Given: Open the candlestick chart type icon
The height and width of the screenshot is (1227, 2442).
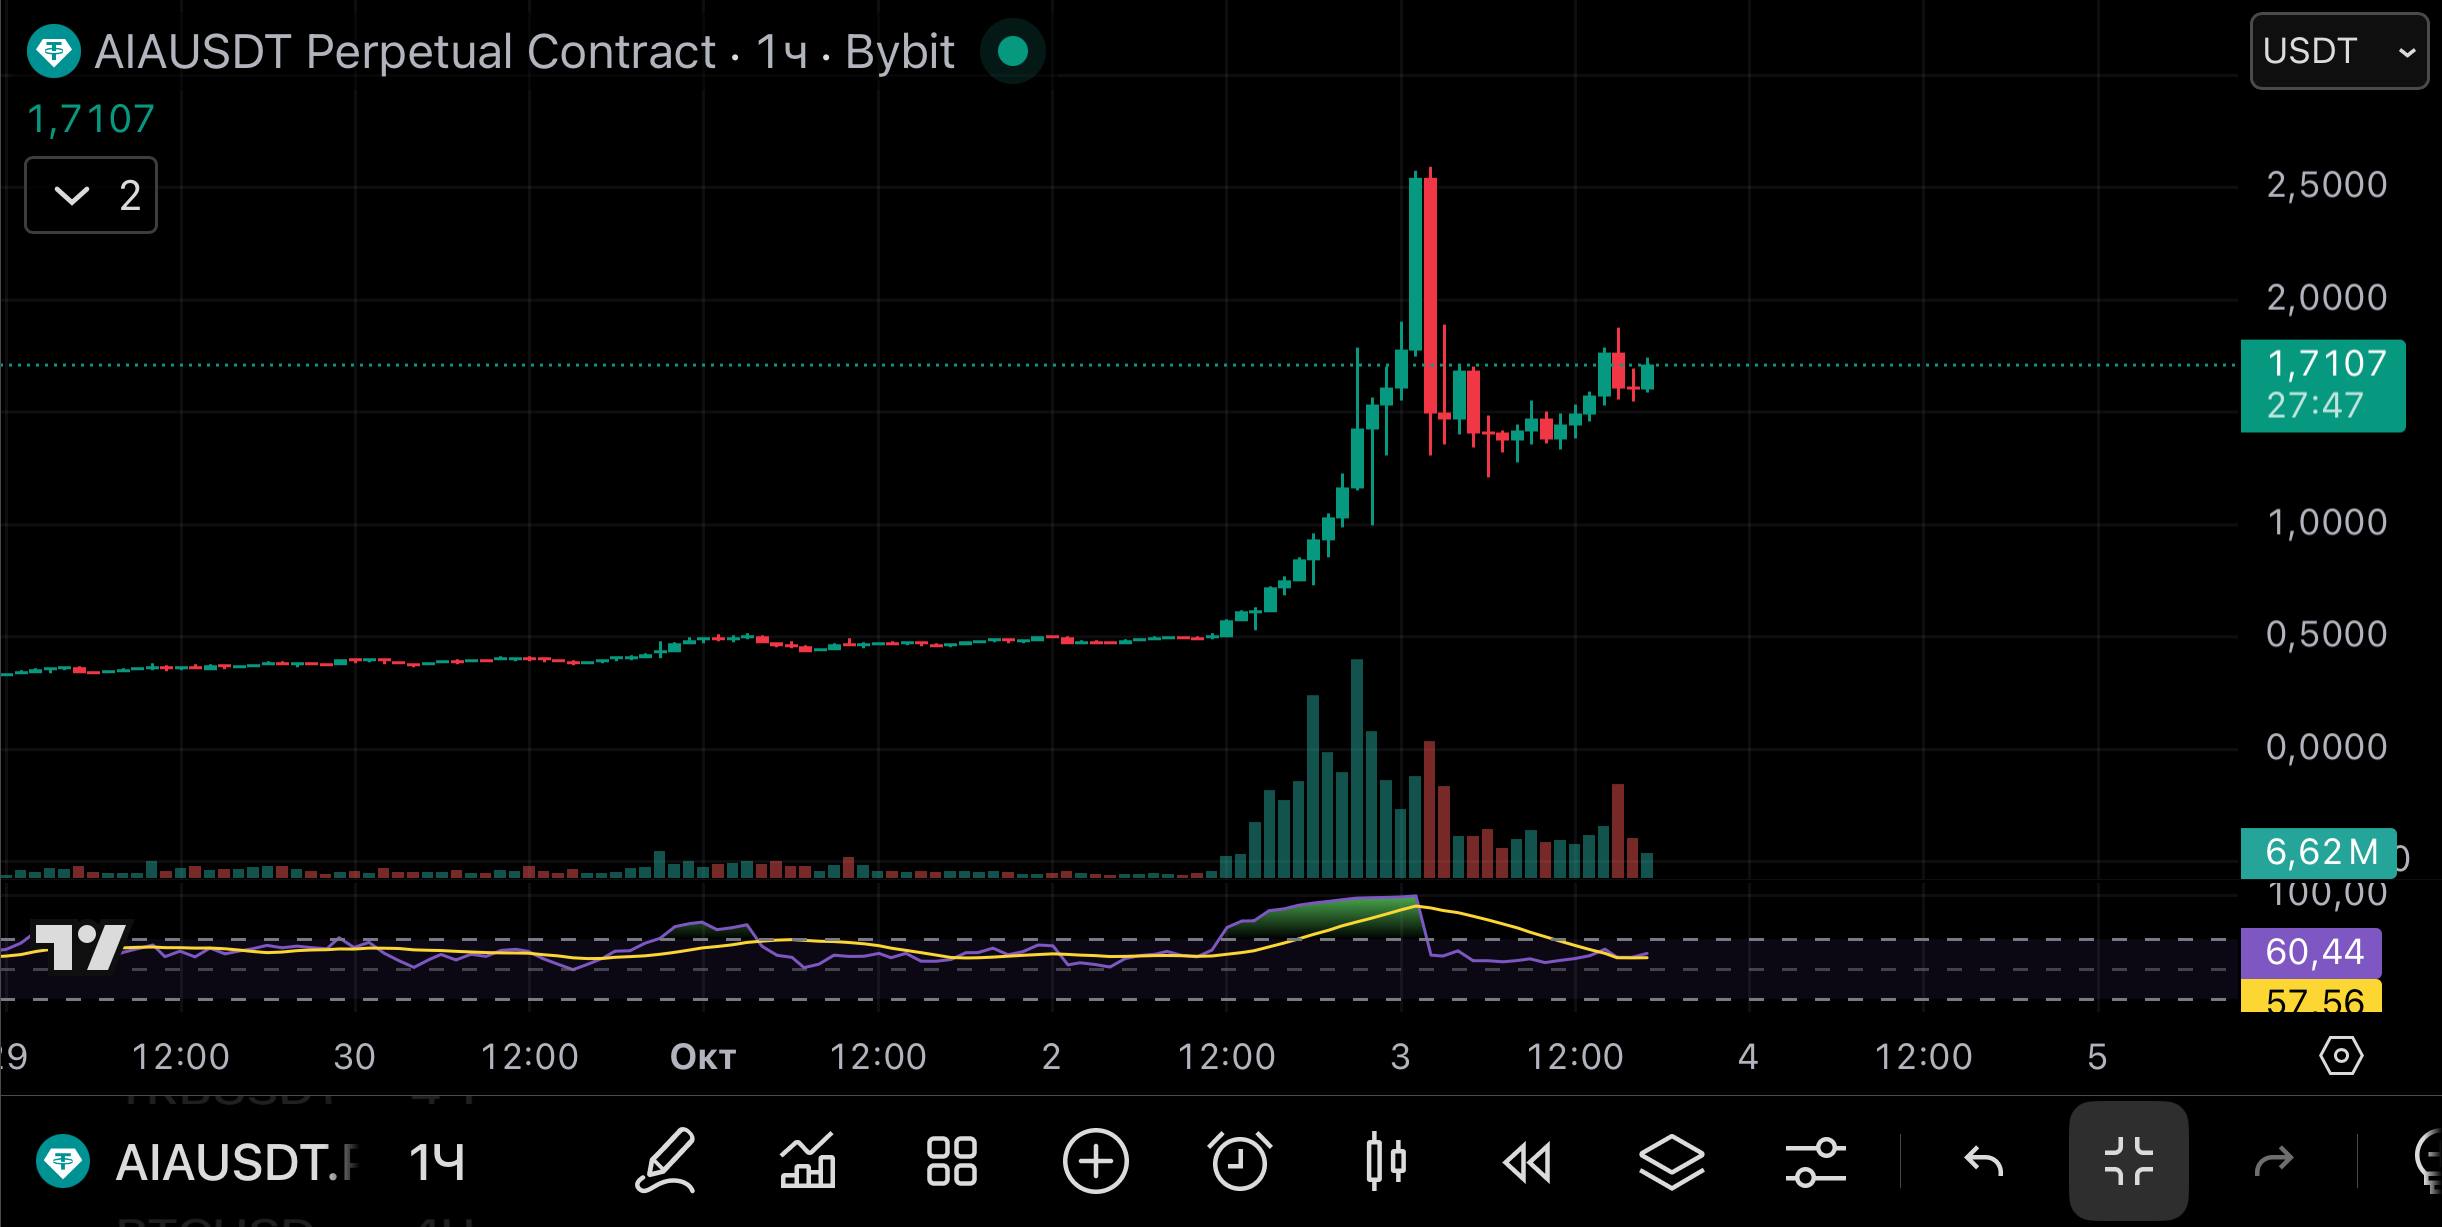Looking at the screenshot, I should pyautogui.click(x=1385, y=1162).
